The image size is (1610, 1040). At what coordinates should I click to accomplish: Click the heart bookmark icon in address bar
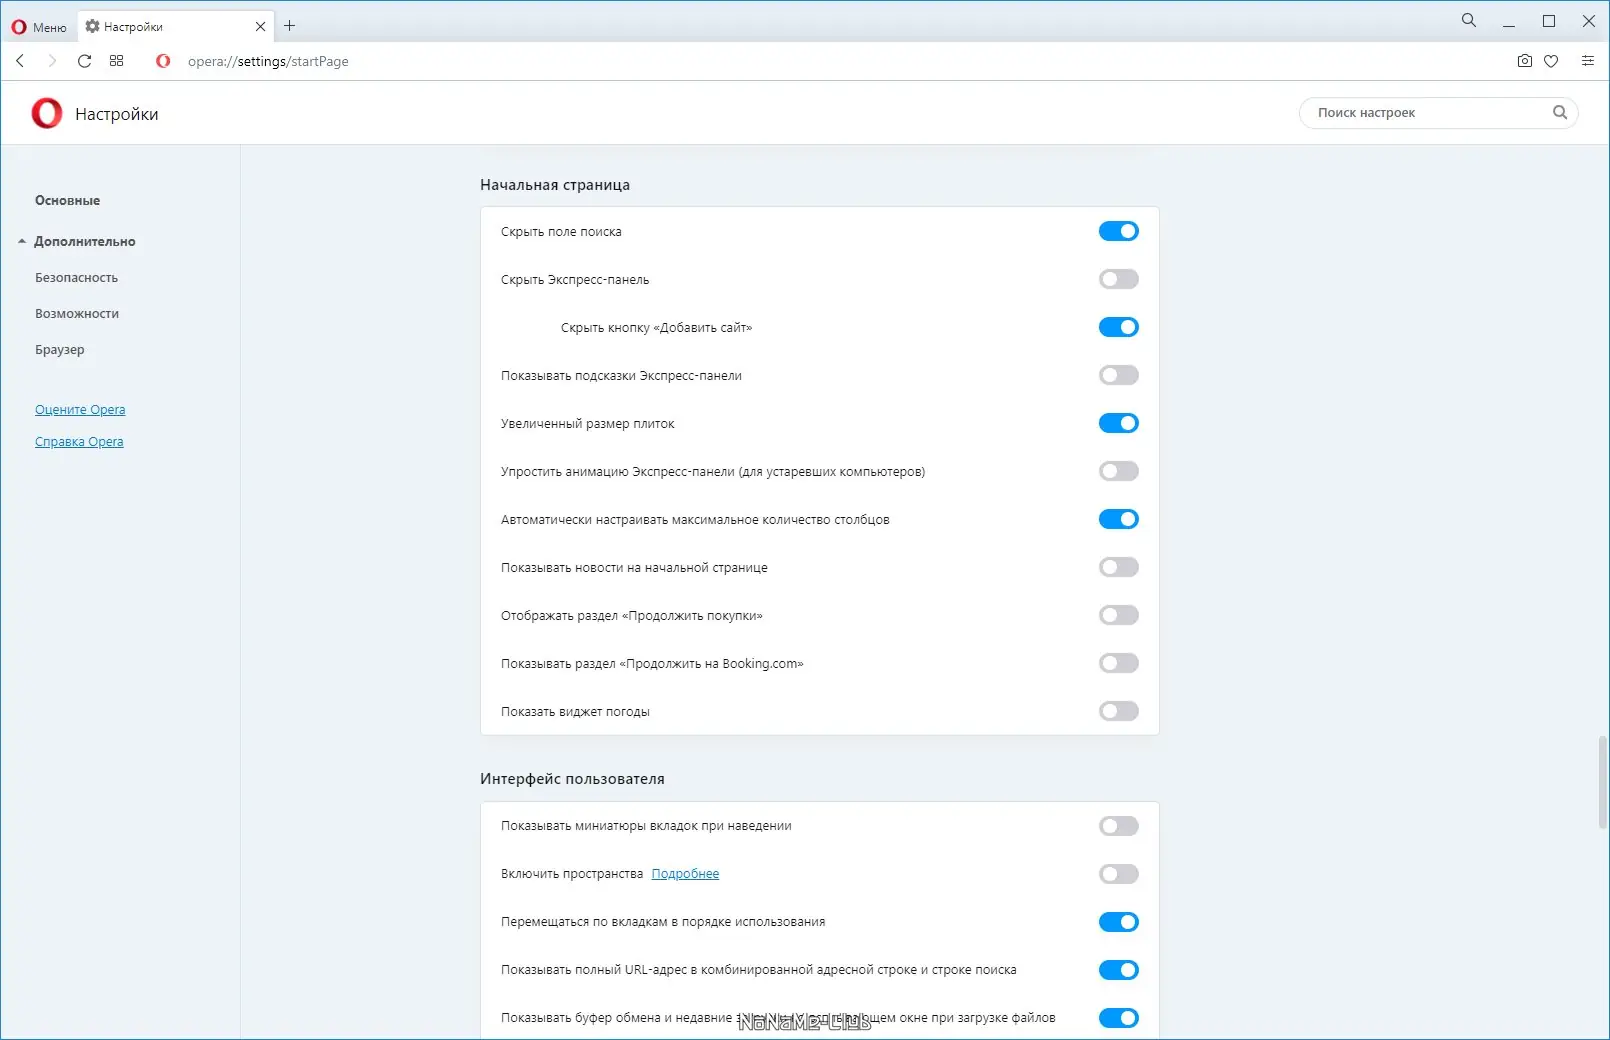[x=1551, y=61]
